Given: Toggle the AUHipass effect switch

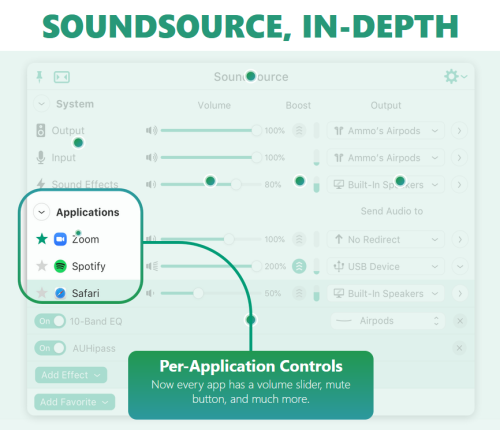Looking at the screenshot, I should point(50,348).
